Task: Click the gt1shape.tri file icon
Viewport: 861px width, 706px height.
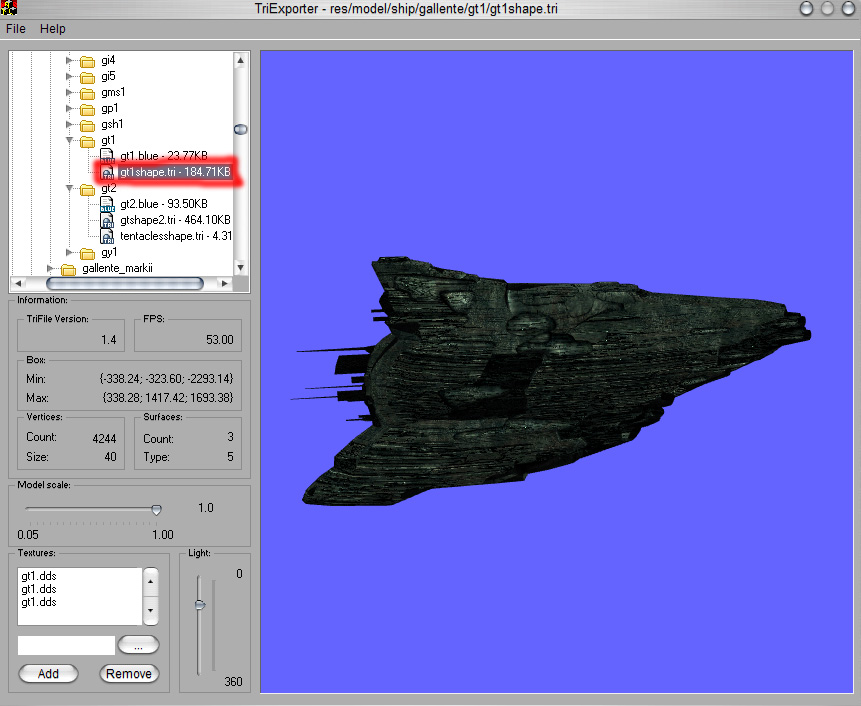Action: pyautogui.click(x=107, y=173)
